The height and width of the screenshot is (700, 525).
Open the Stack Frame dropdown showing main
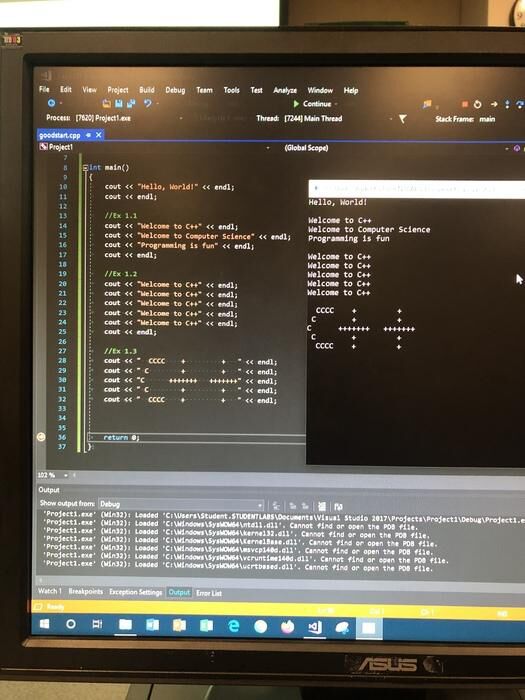click(501, 119)
